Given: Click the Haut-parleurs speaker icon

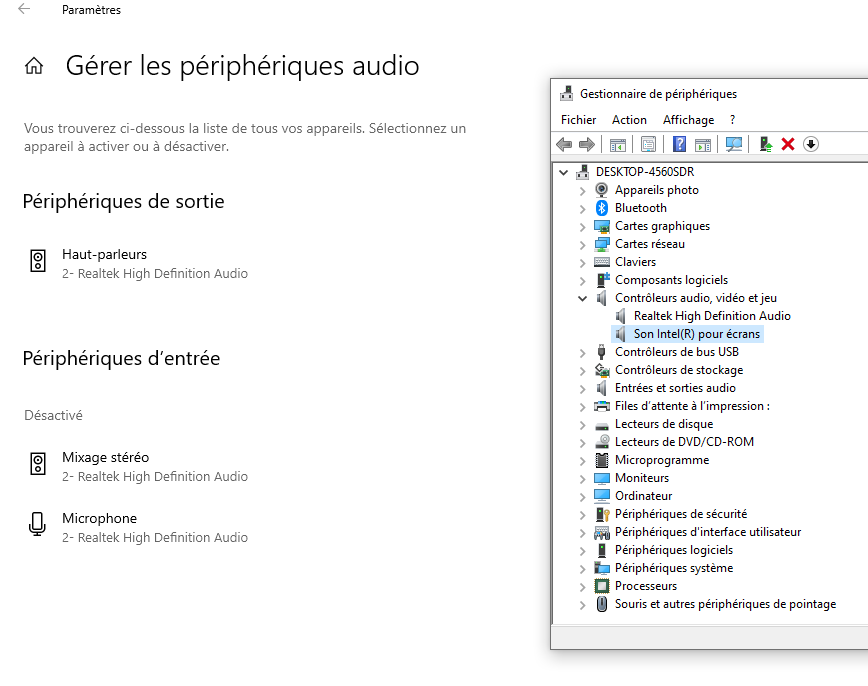Looking at the screenshot, I should (38, 261).
